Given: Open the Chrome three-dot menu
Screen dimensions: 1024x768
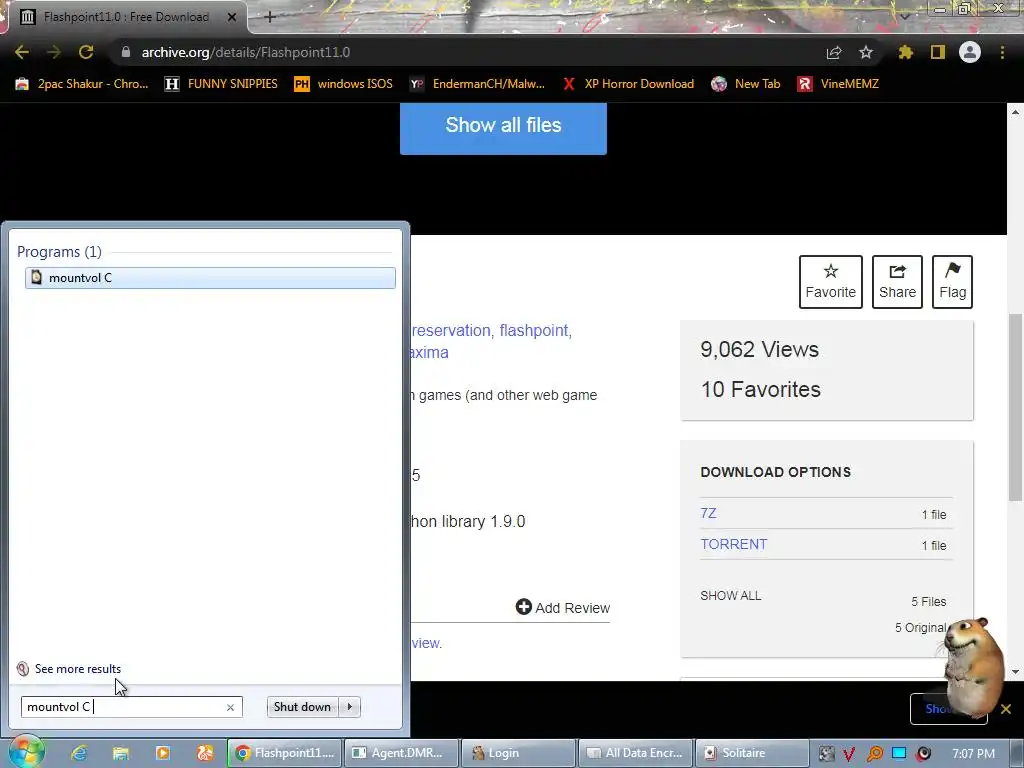Looking at the screenshot, I should [1002, 52].
